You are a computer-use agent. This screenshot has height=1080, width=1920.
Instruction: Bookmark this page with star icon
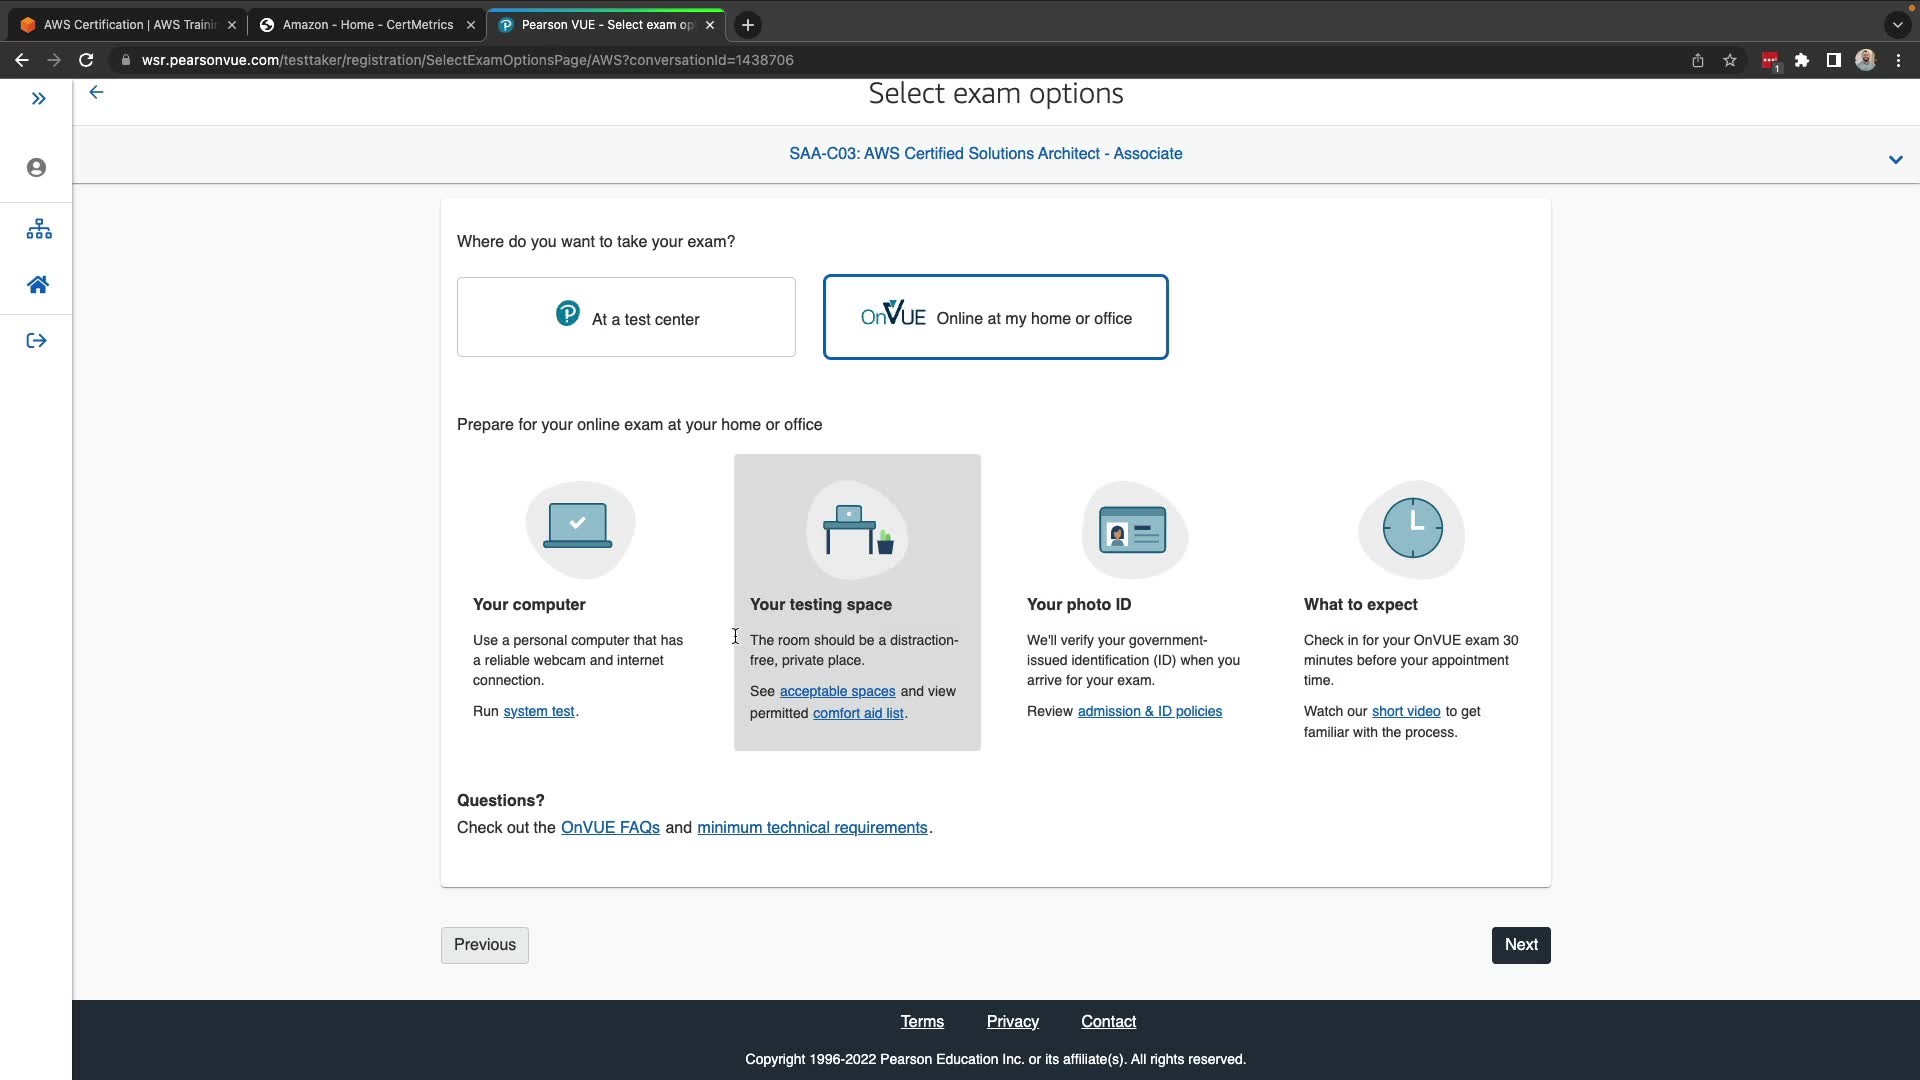coord(1730,60)
